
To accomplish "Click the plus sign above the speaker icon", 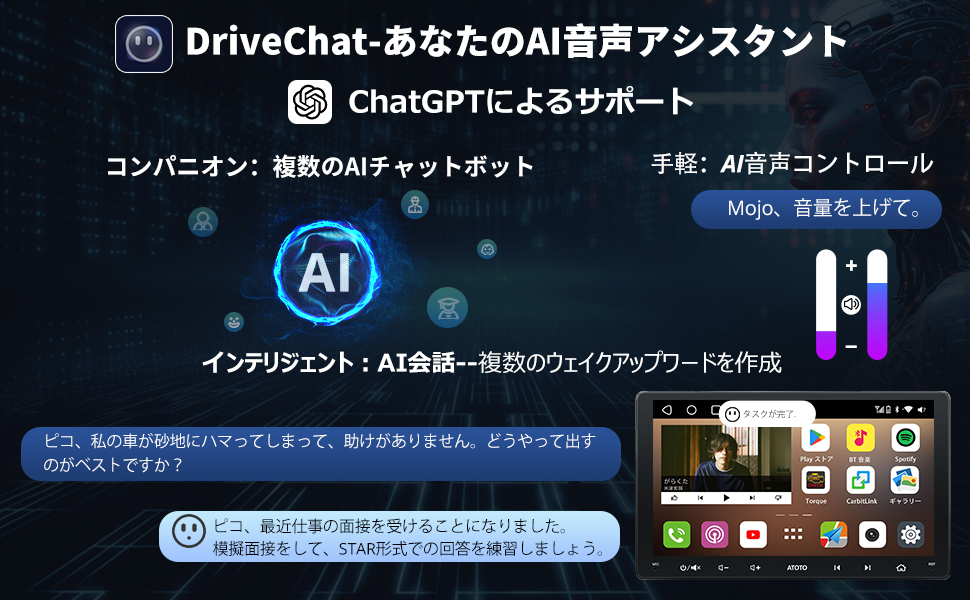I will coord(851,265).
